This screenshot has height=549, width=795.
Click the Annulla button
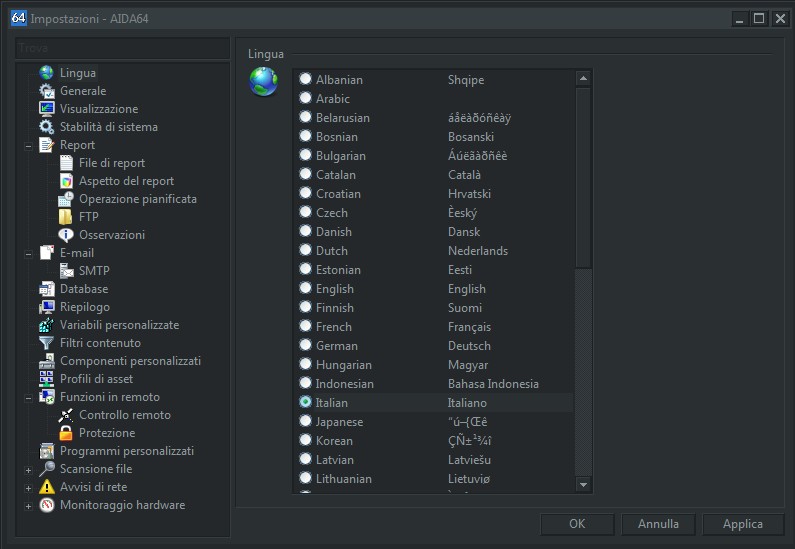(658, 524)
